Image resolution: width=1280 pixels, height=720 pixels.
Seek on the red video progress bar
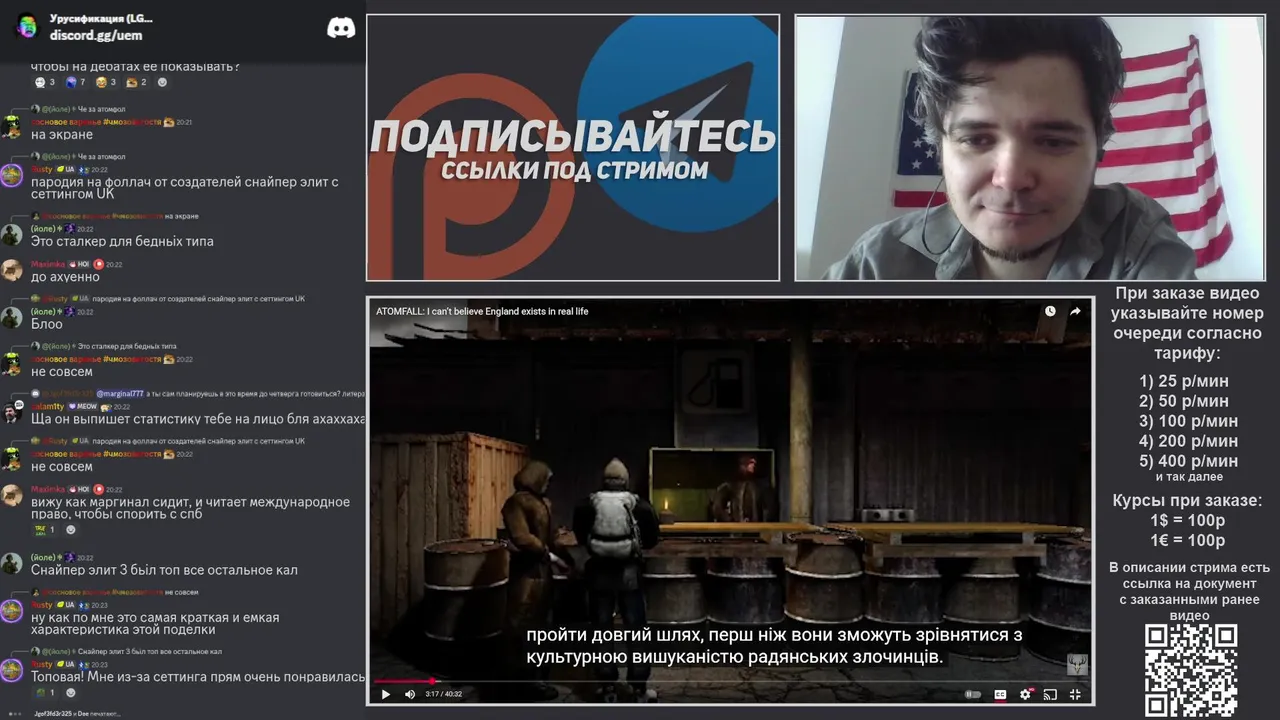pos(730,681)
